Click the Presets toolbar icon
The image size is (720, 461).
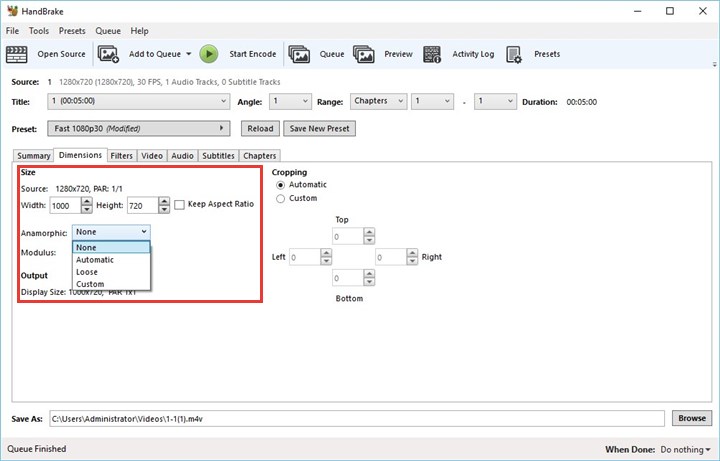[515, 54]
